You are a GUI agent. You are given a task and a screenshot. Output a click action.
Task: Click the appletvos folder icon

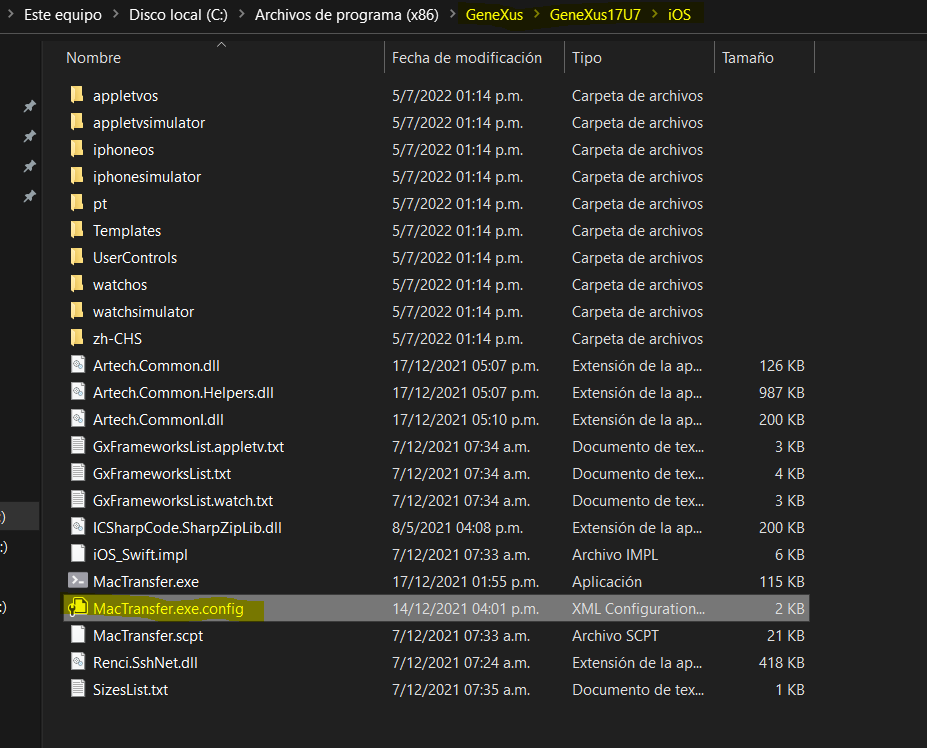[78, 96]
